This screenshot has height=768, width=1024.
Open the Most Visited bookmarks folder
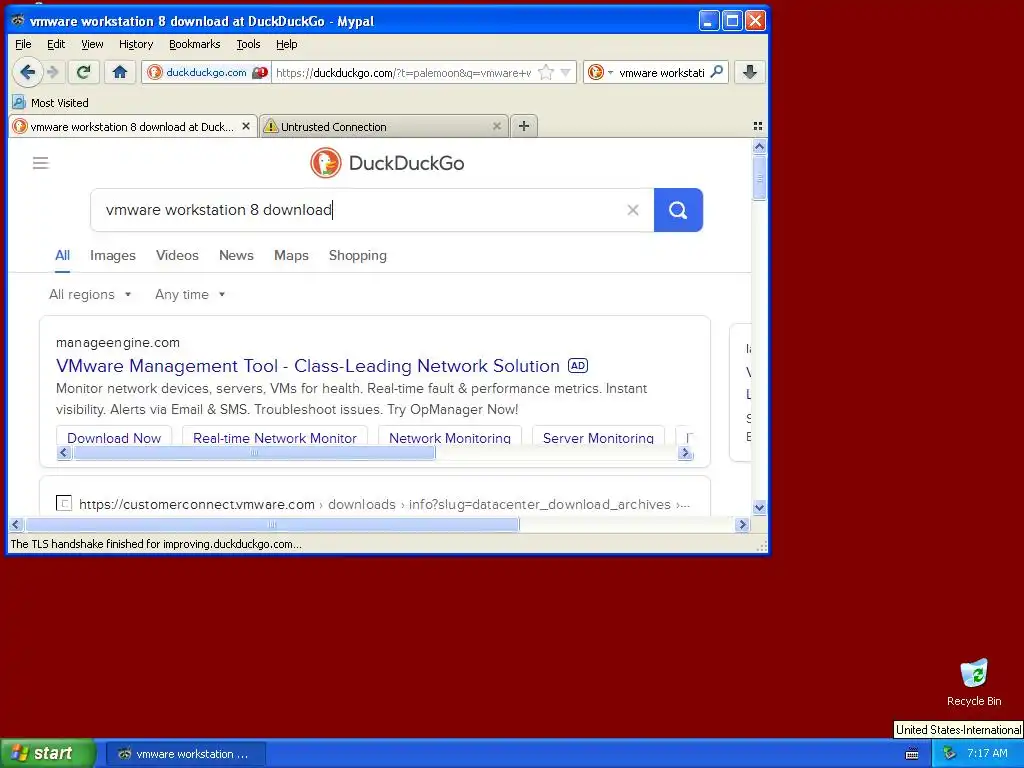click(50, 103)
